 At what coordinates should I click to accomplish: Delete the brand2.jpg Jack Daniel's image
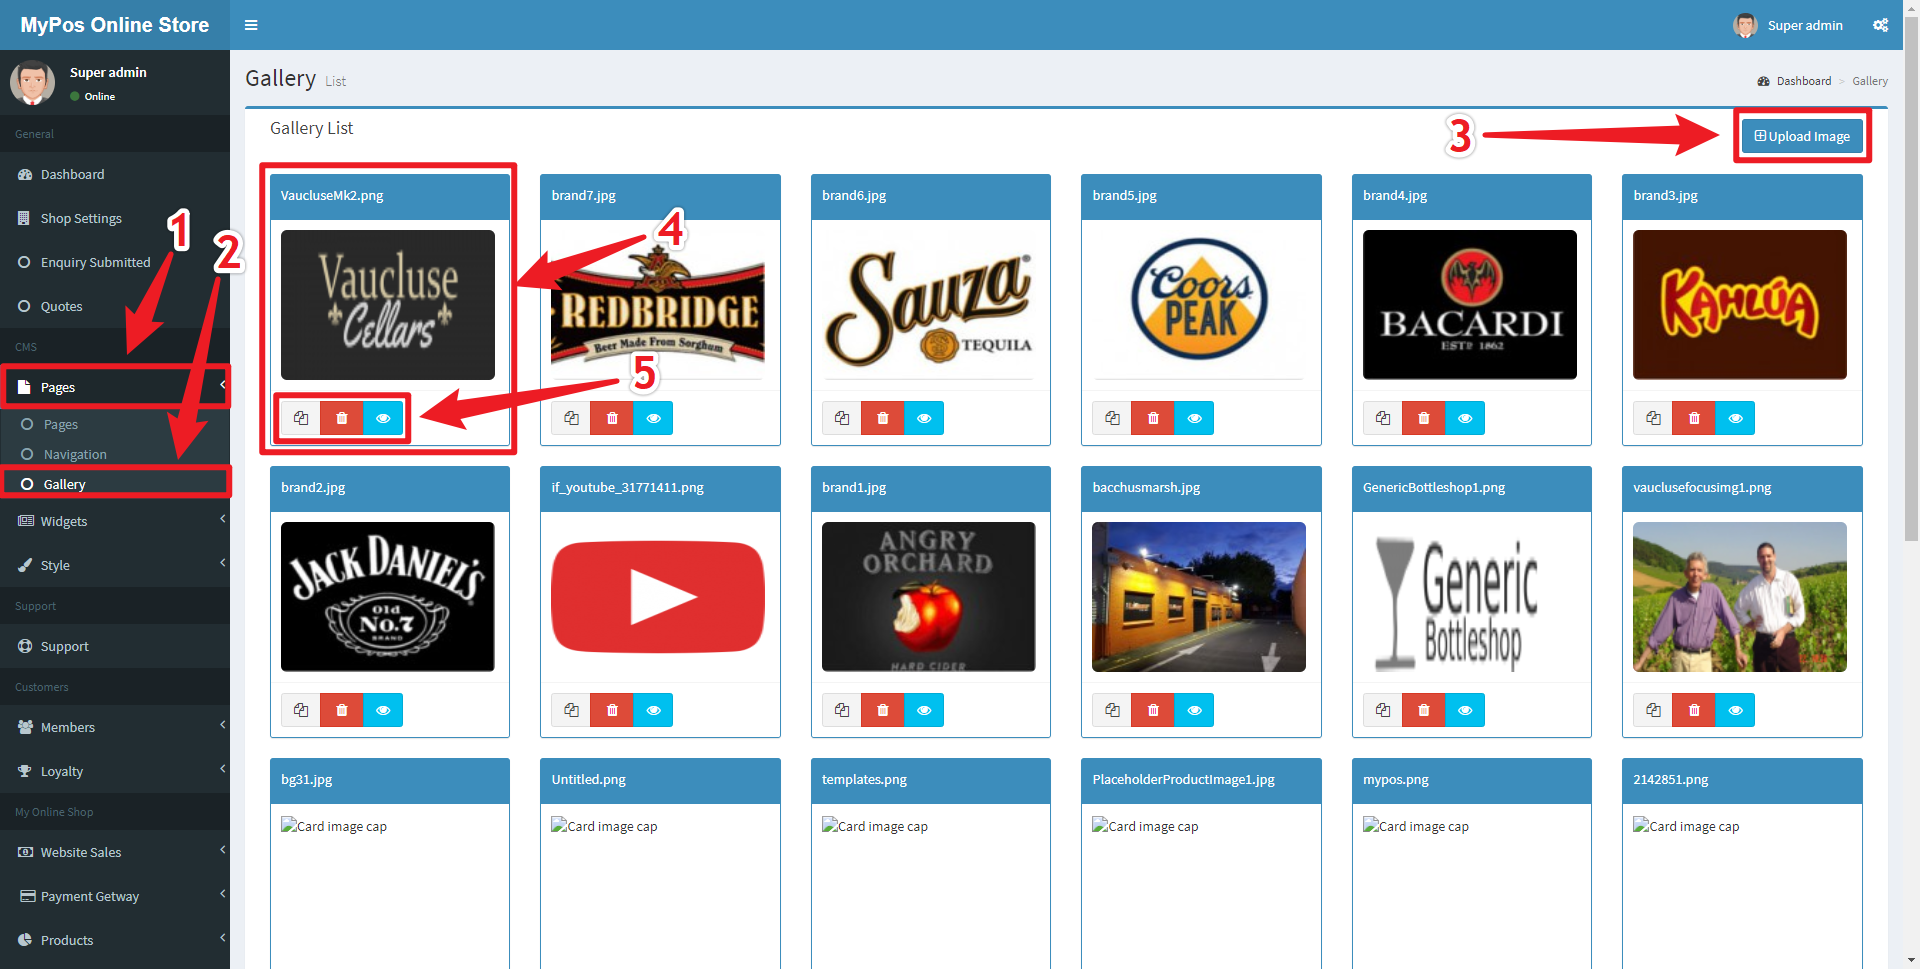point(342,710)
